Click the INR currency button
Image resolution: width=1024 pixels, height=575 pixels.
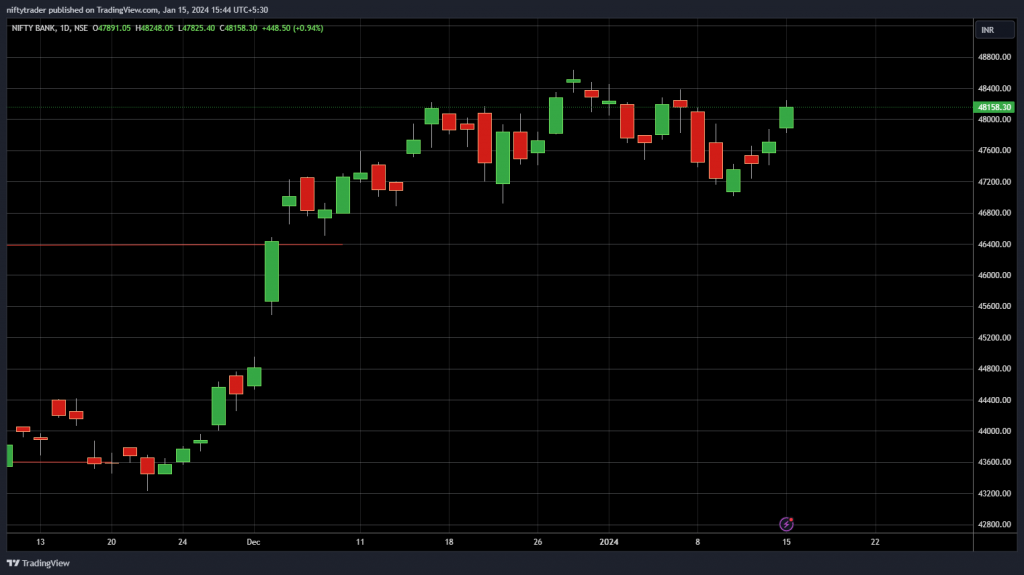(995, 30)
